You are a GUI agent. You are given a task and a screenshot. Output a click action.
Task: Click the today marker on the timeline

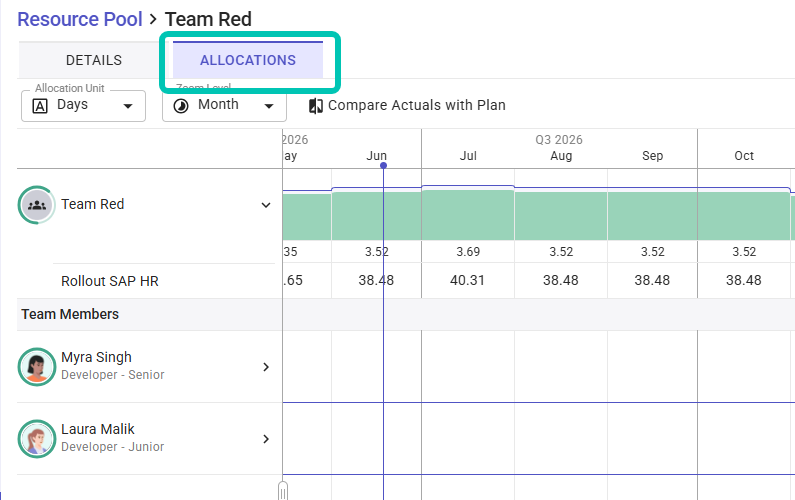(x=383, y=165)
